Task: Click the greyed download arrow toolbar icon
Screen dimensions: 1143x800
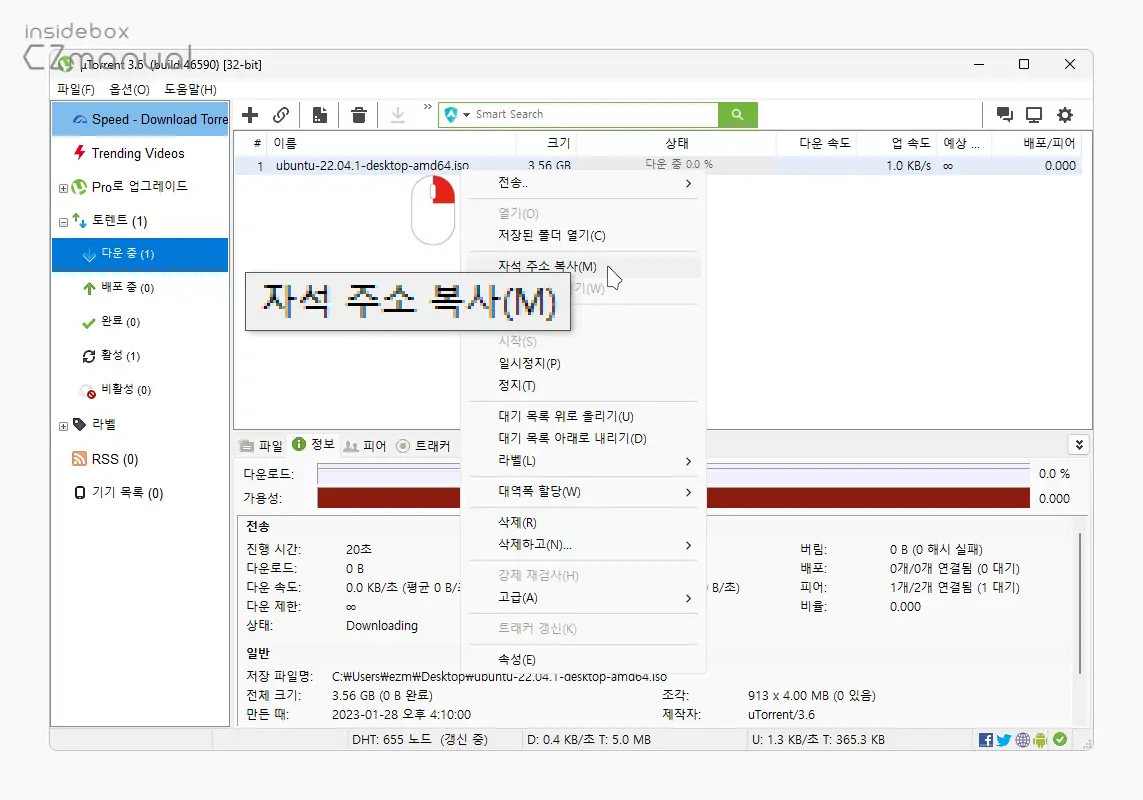Action: tap(397, 114)
